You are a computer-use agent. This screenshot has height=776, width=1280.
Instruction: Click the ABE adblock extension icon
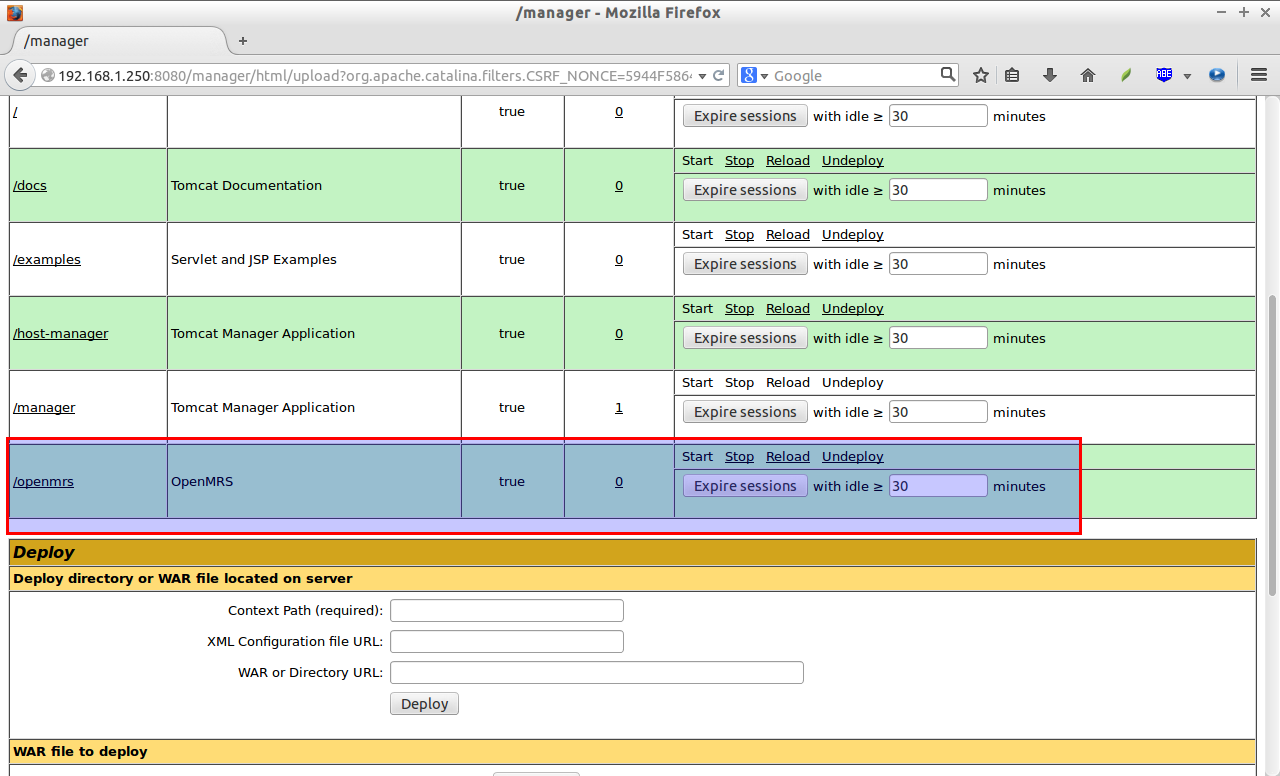[x=1163, y=75]
